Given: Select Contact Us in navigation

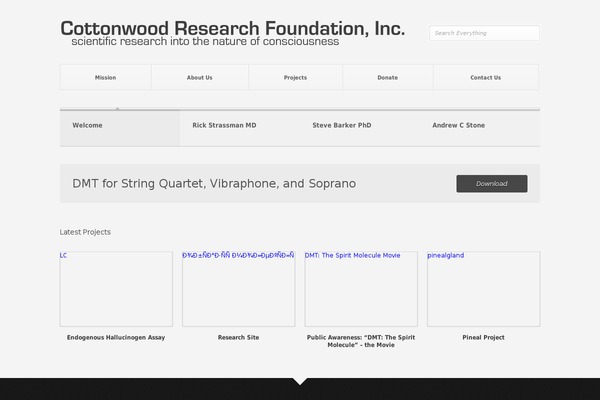Looking at the screenshot, I should point(486,77).
